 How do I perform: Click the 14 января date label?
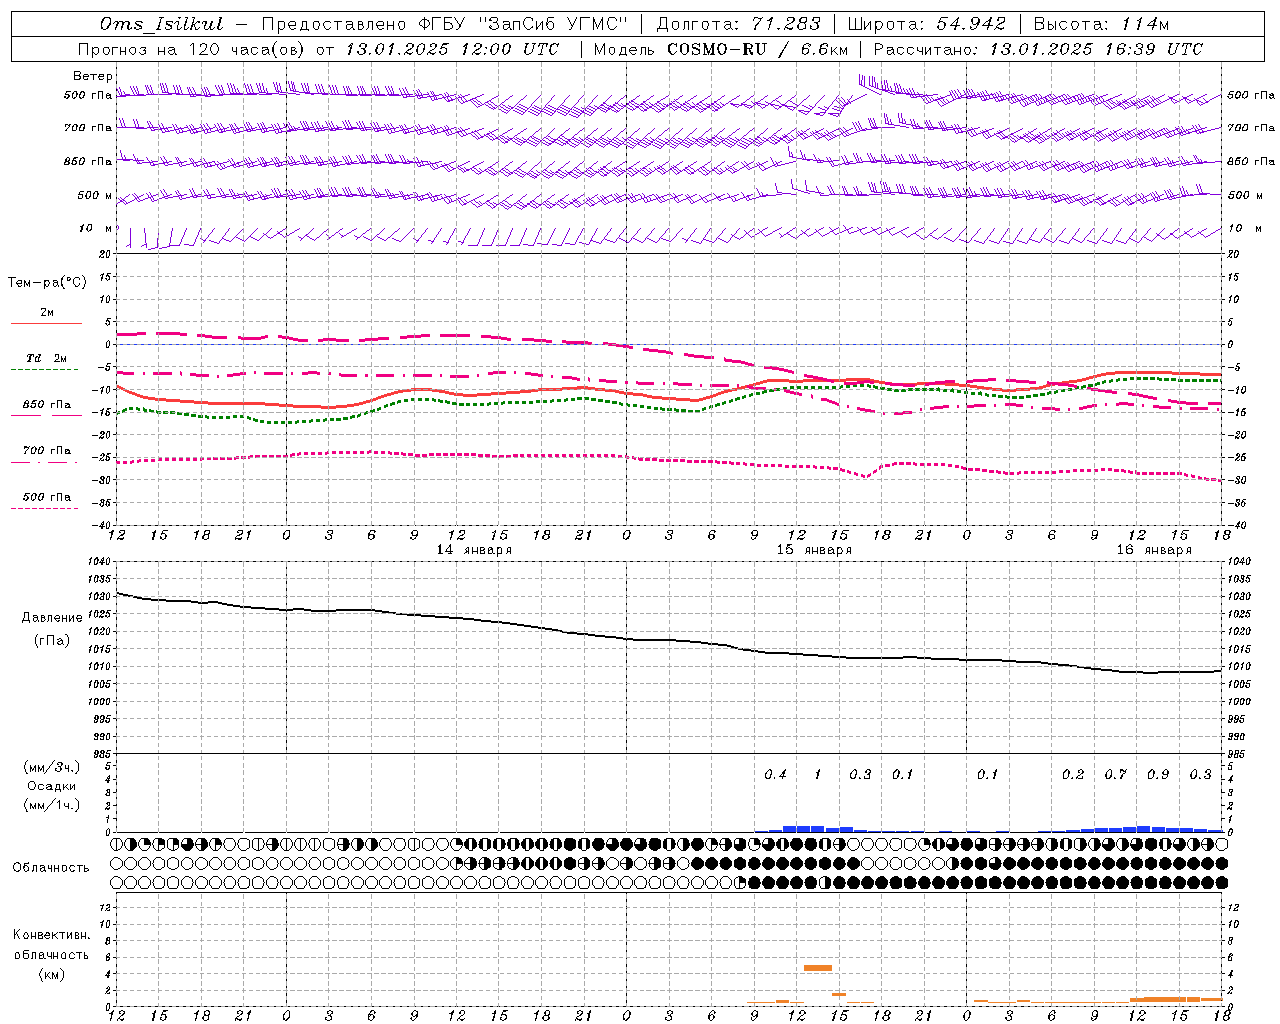click(x=474, y=550)
